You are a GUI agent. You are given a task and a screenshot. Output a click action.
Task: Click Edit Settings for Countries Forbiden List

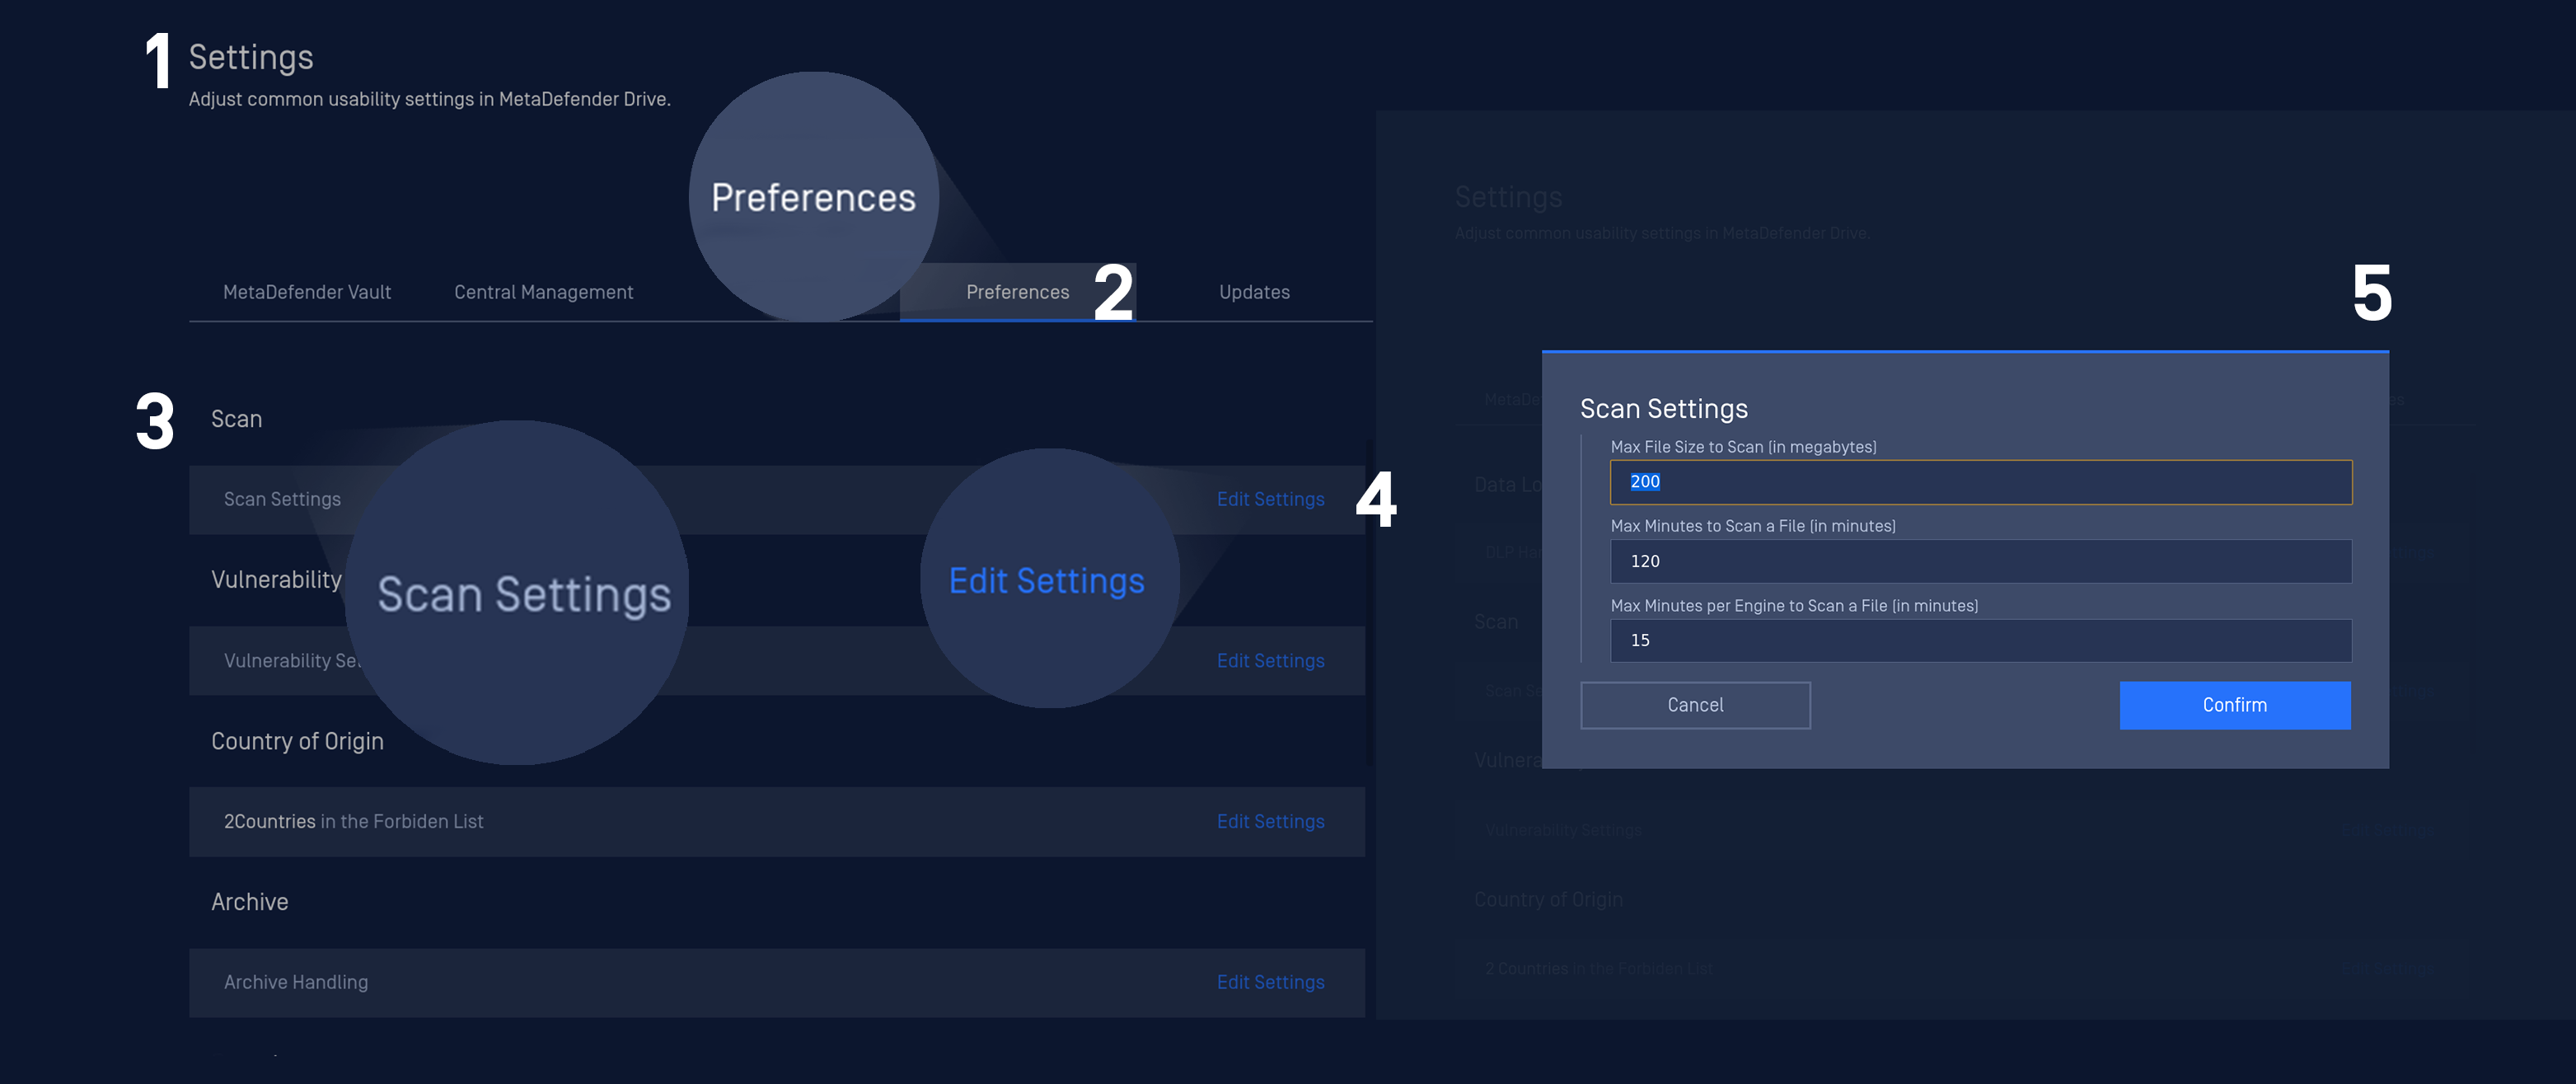1270,821
